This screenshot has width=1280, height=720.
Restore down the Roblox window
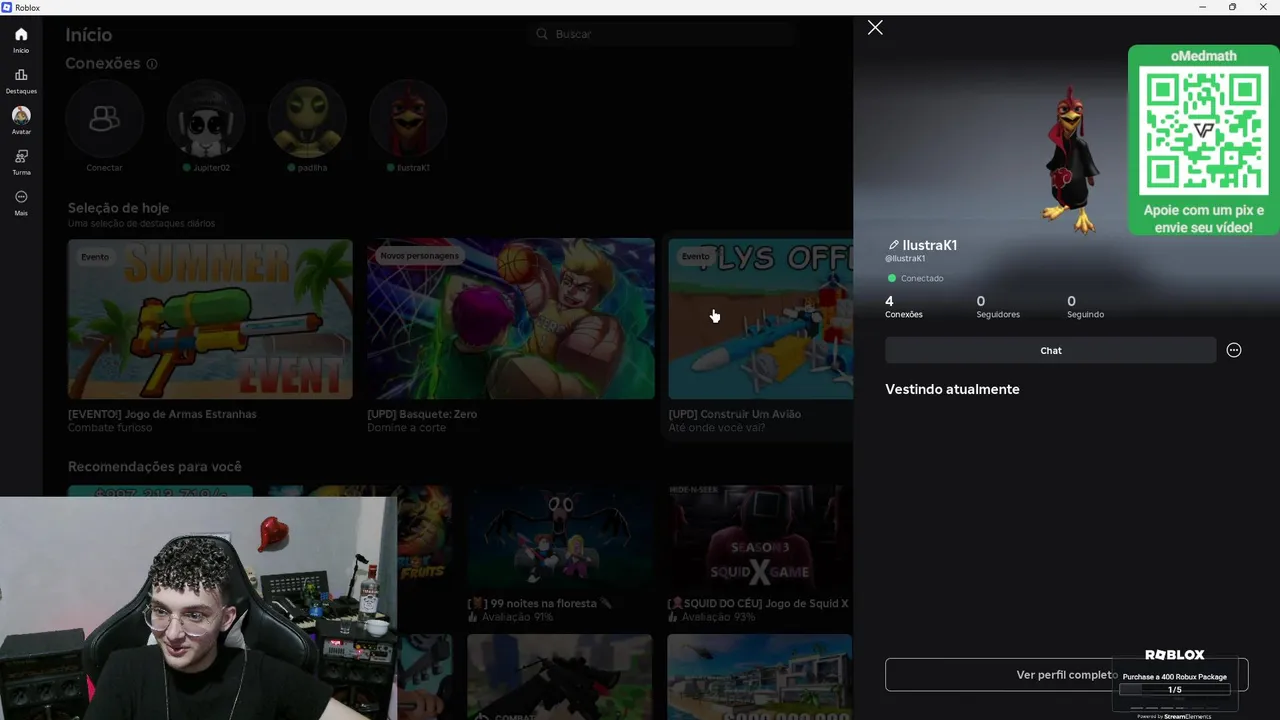(x=1232, y=7)
